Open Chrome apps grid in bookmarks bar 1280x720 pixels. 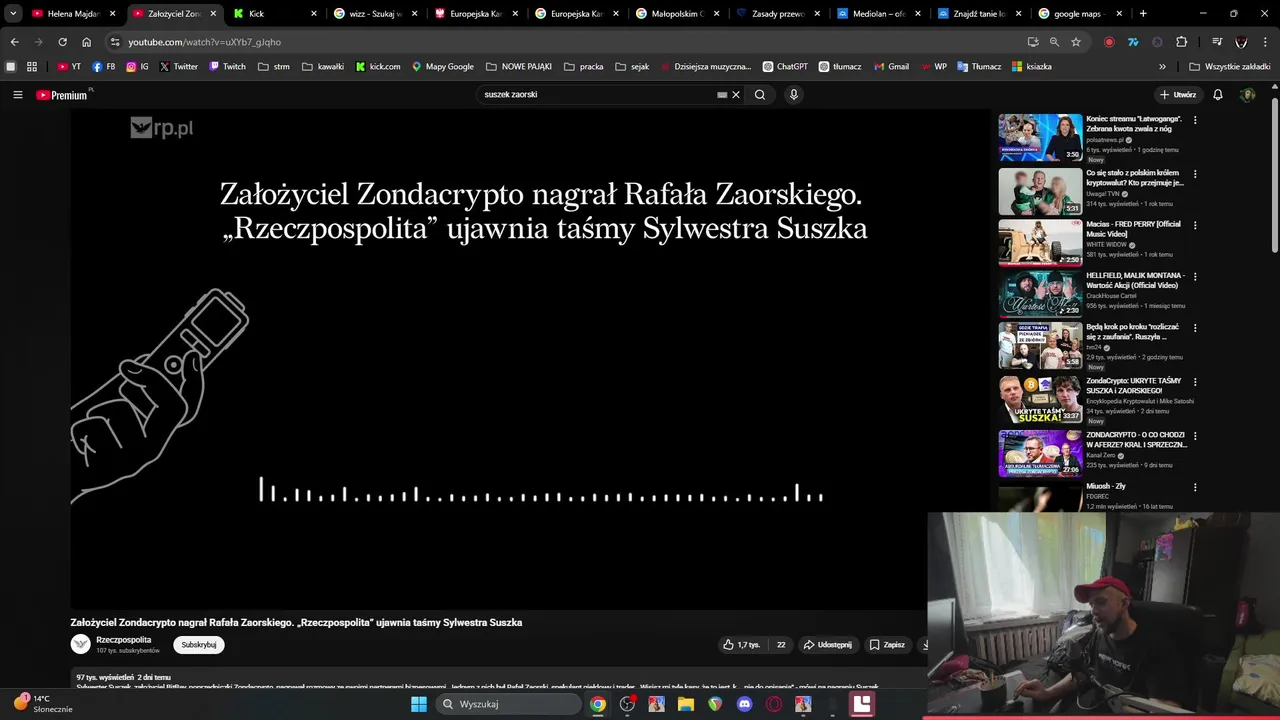pos(32,67)
